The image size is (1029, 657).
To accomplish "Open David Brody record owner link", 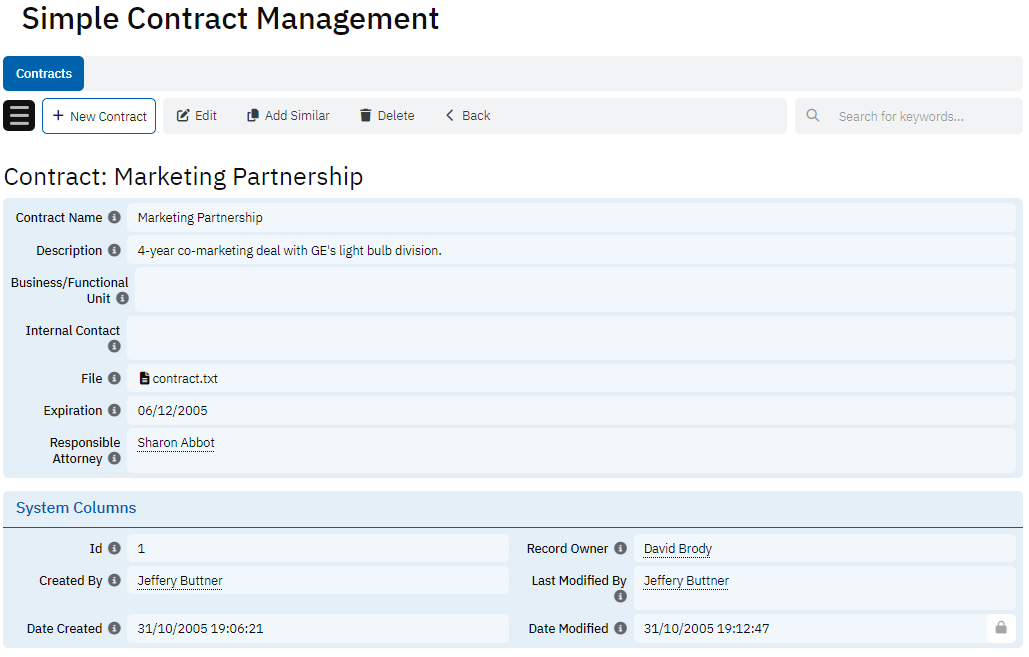I will tap(677, 549).
